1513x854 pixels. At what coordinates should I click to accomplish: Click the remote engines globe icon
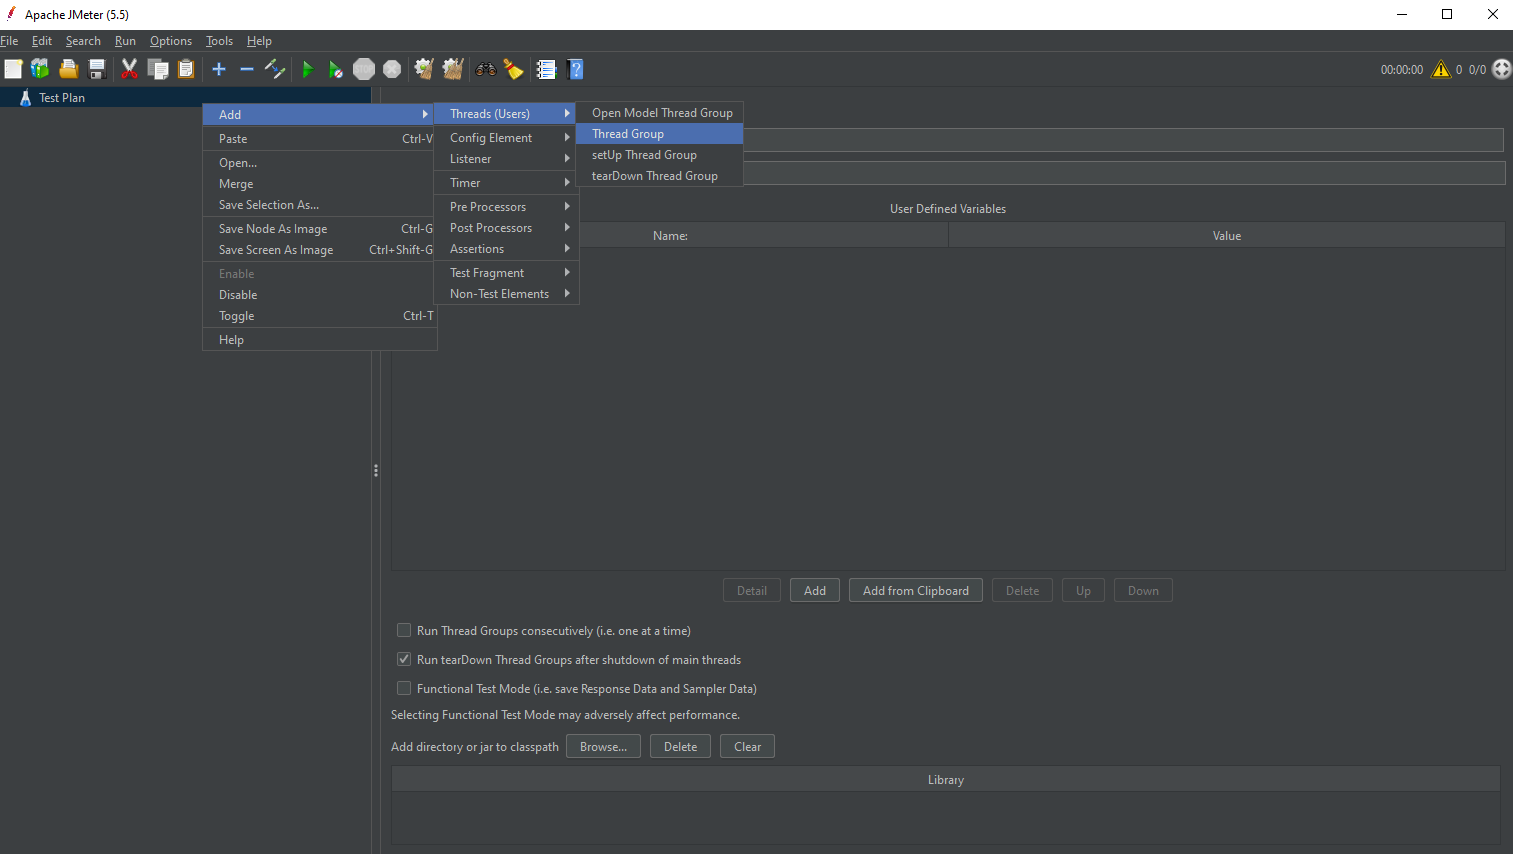point(1501,69)
